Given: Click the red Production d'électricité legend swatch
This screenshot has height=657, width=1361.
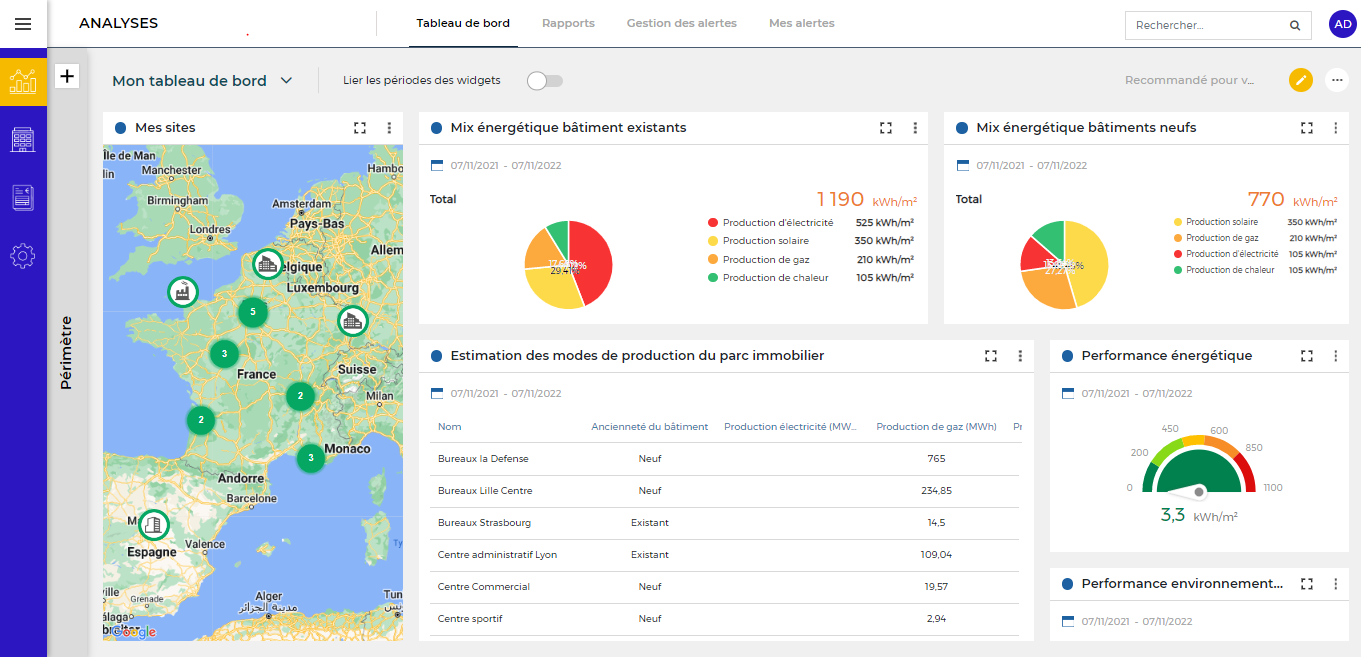Looking at the screenshot, I should pyautogui.click(x=713, y=223).
